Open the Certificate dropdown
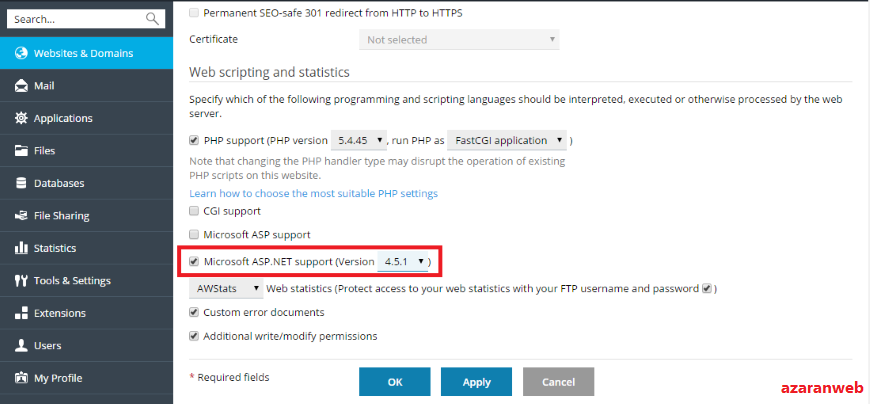Screen dimensions: 870x404 click(459, 40)
